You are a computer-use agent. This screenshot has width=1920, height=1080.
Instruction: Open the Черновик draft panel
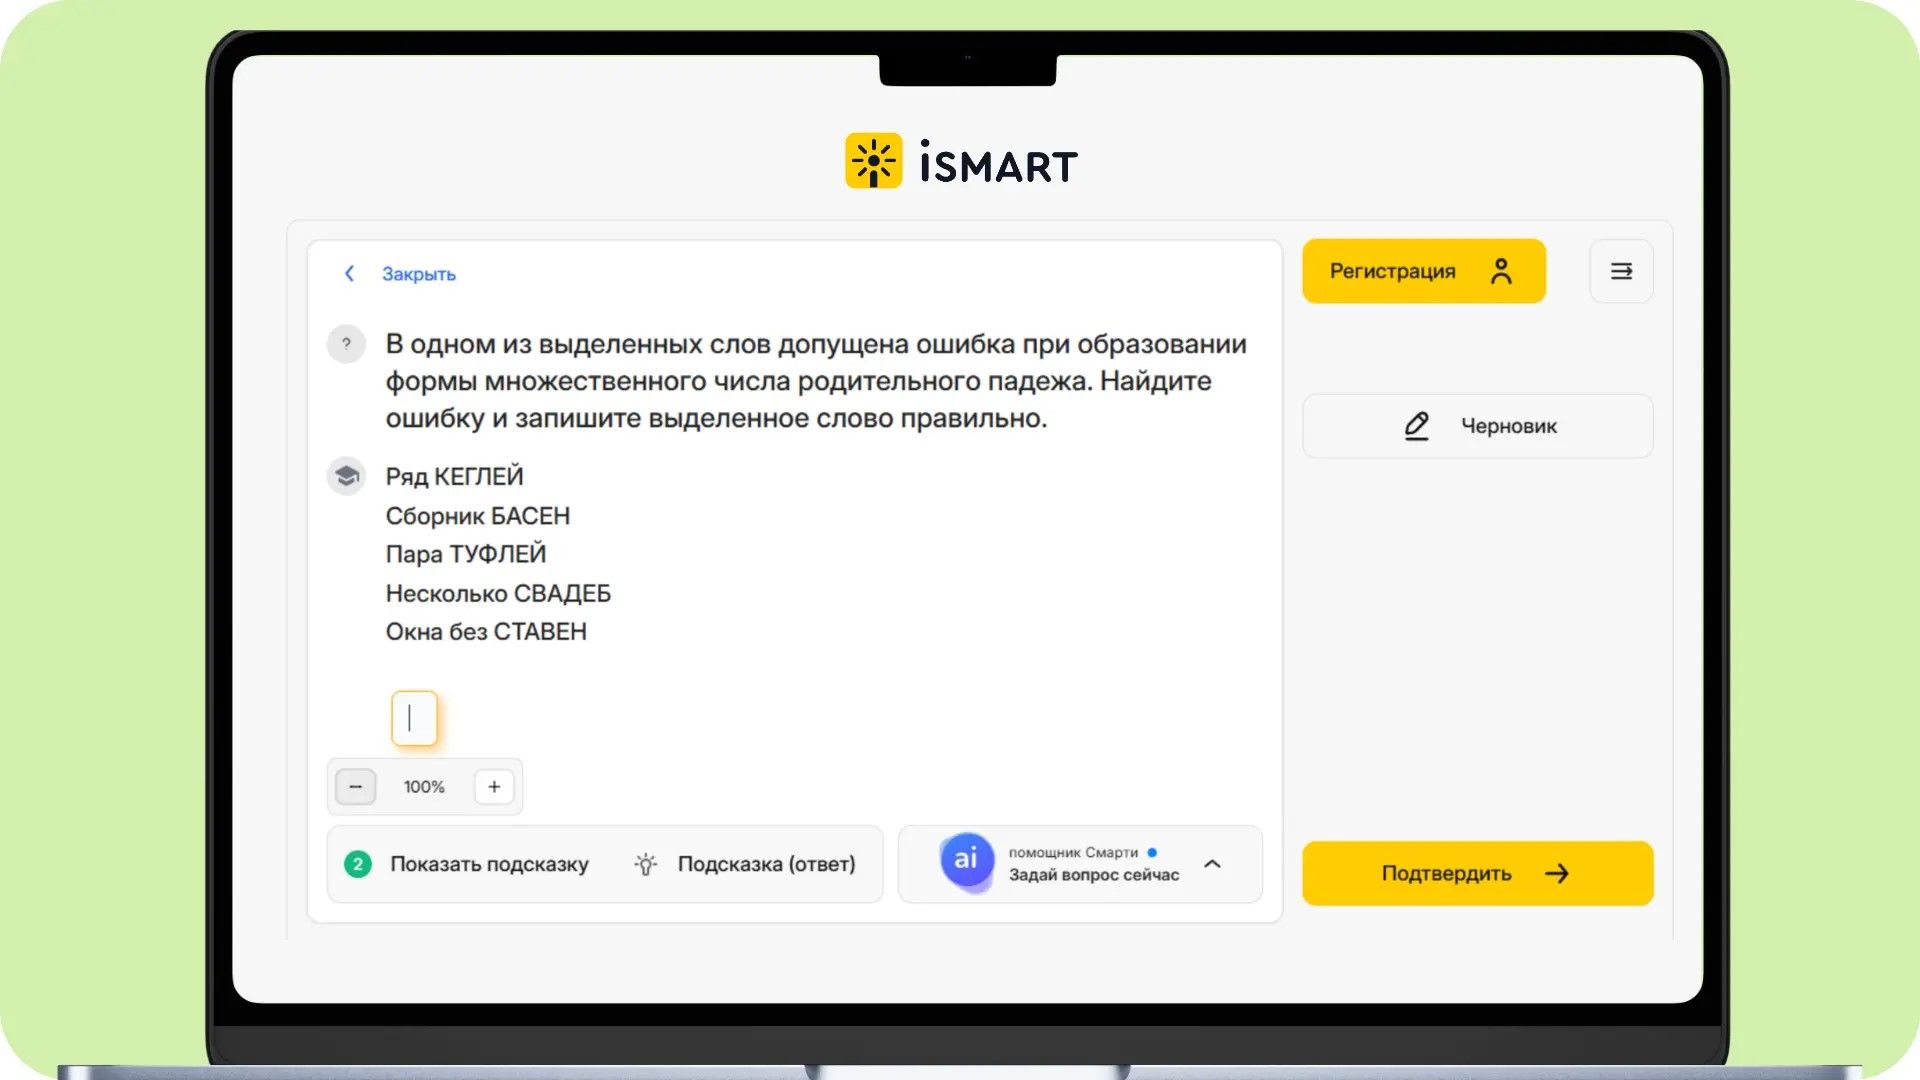click(1477, 426)
